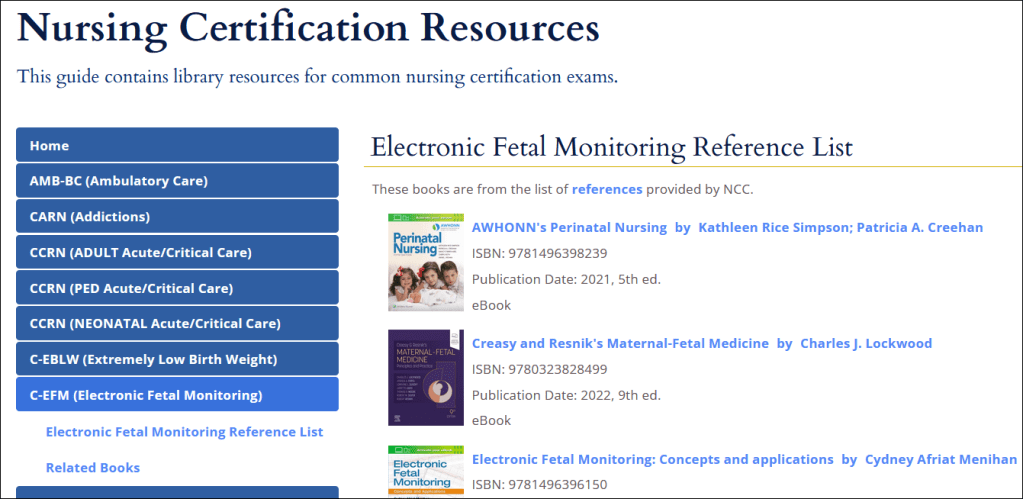1023x499 pixels.
Task: Select CCRN (ADULT Acute/Critical Care) tab
Action: 177,252
